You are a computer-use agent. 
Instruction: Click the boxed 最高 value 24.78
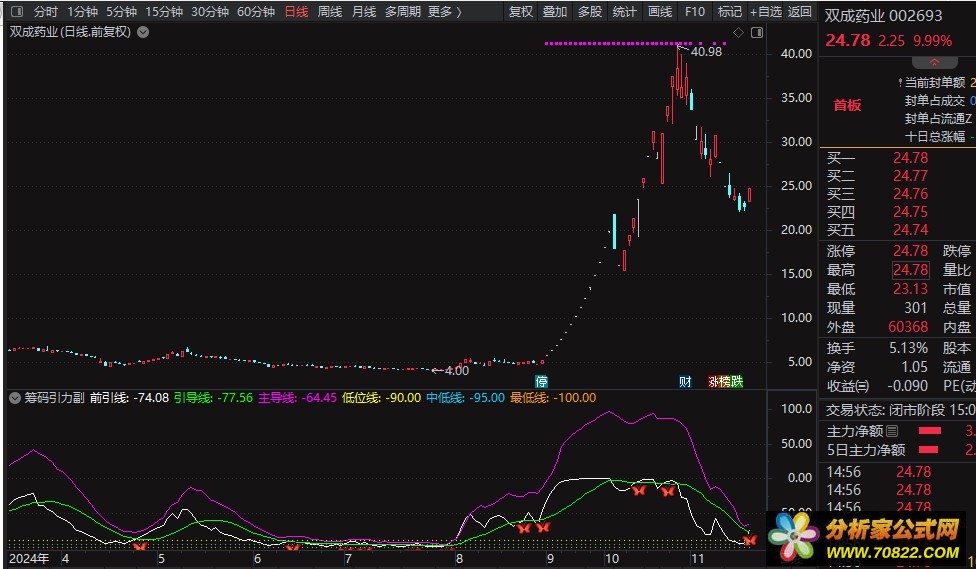(911, 270)
